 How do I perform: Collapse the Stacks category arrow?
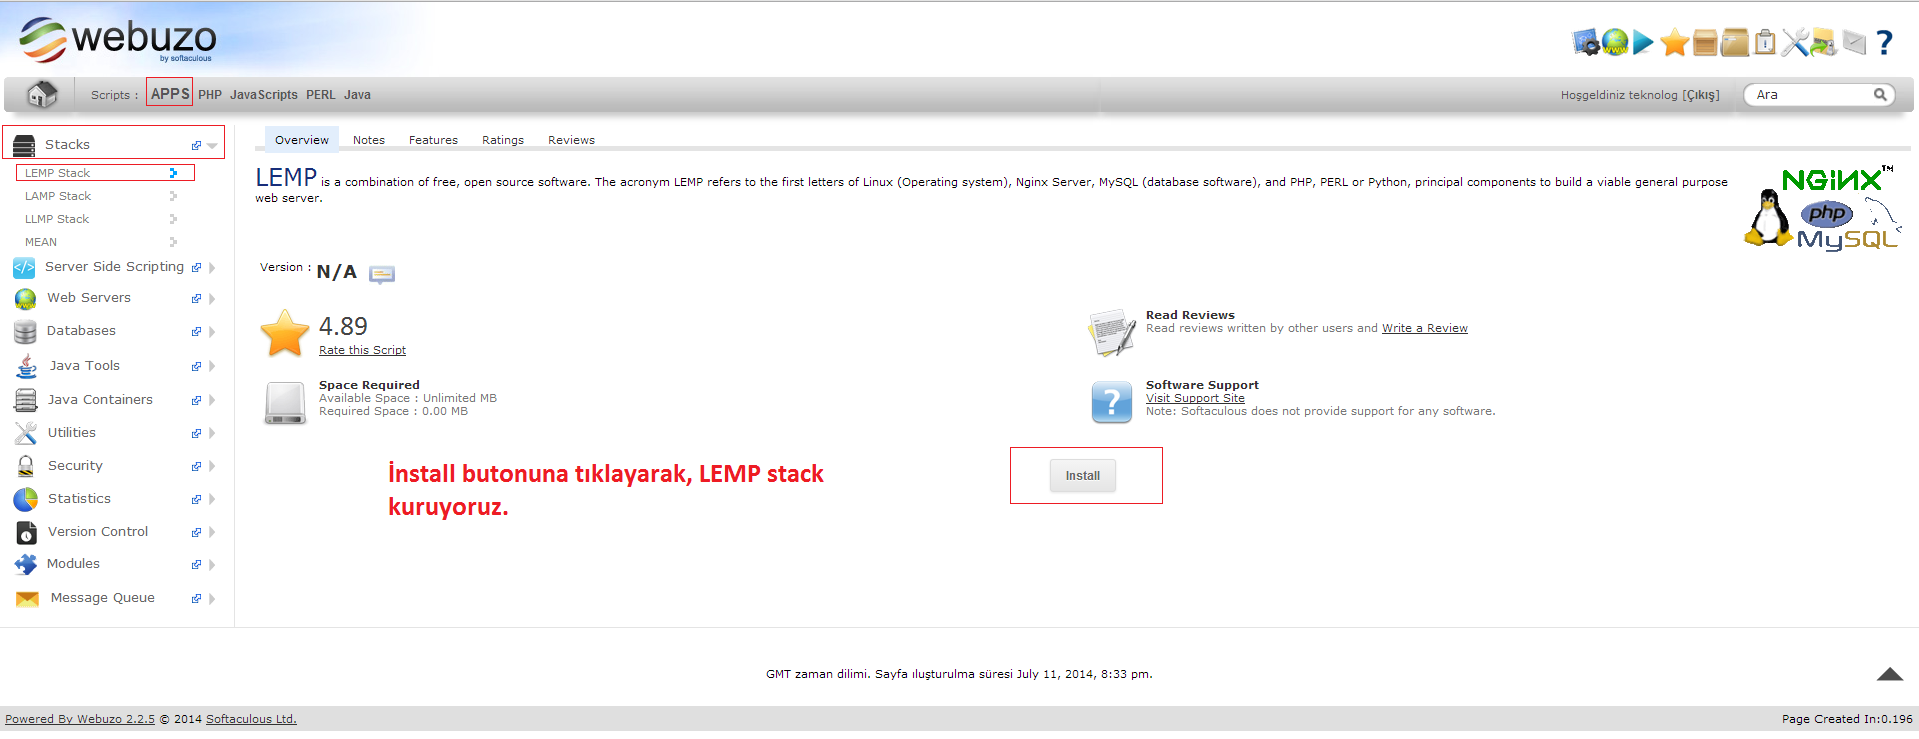click(x=212, y=146)
